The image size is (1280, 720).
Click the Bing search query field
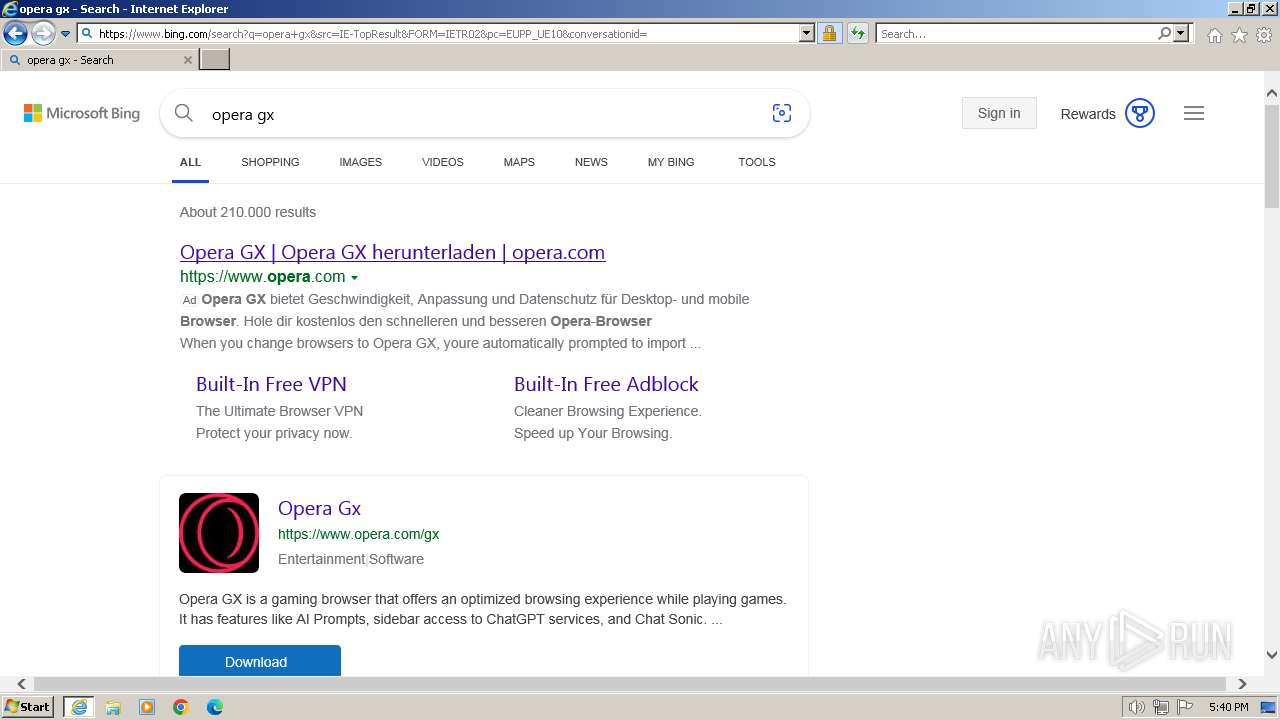pyautogui.click(x=480, y=114)
